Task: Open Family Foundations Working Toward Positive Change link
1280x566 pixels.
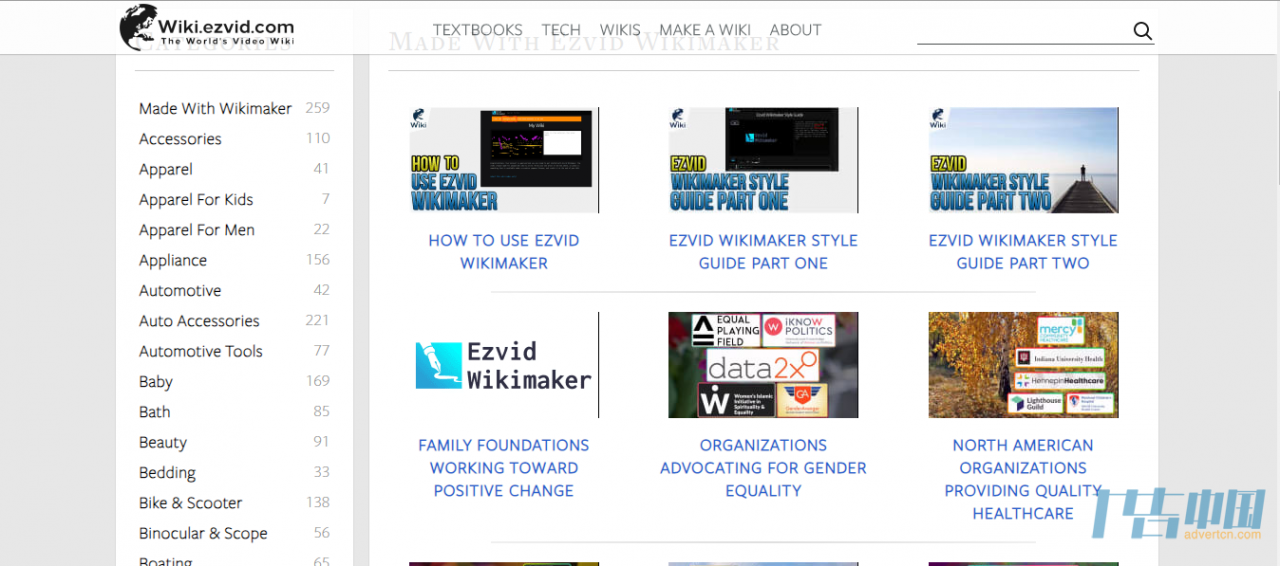Action: point(504,468)
